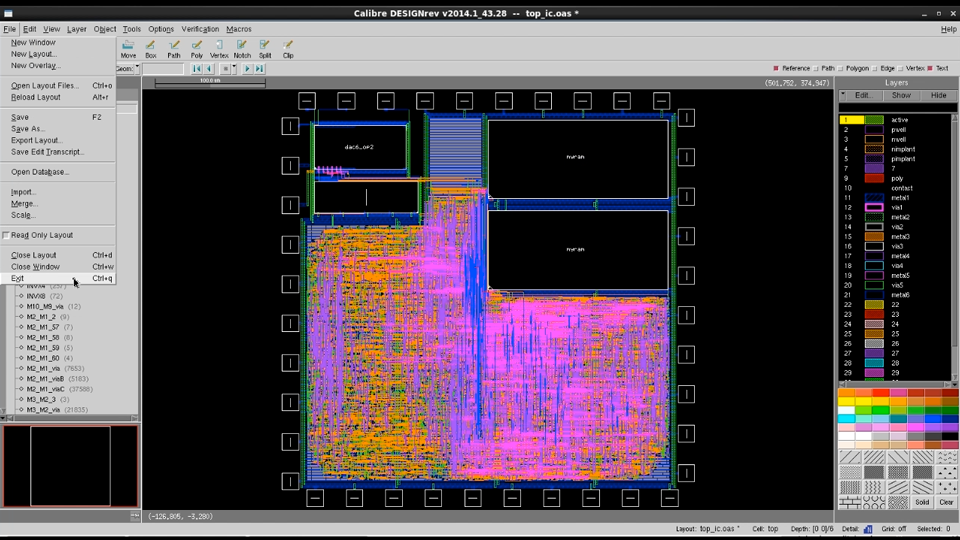Go to next geometry result
The height and width of the screenshot is (540, 960).
point(247,69)
